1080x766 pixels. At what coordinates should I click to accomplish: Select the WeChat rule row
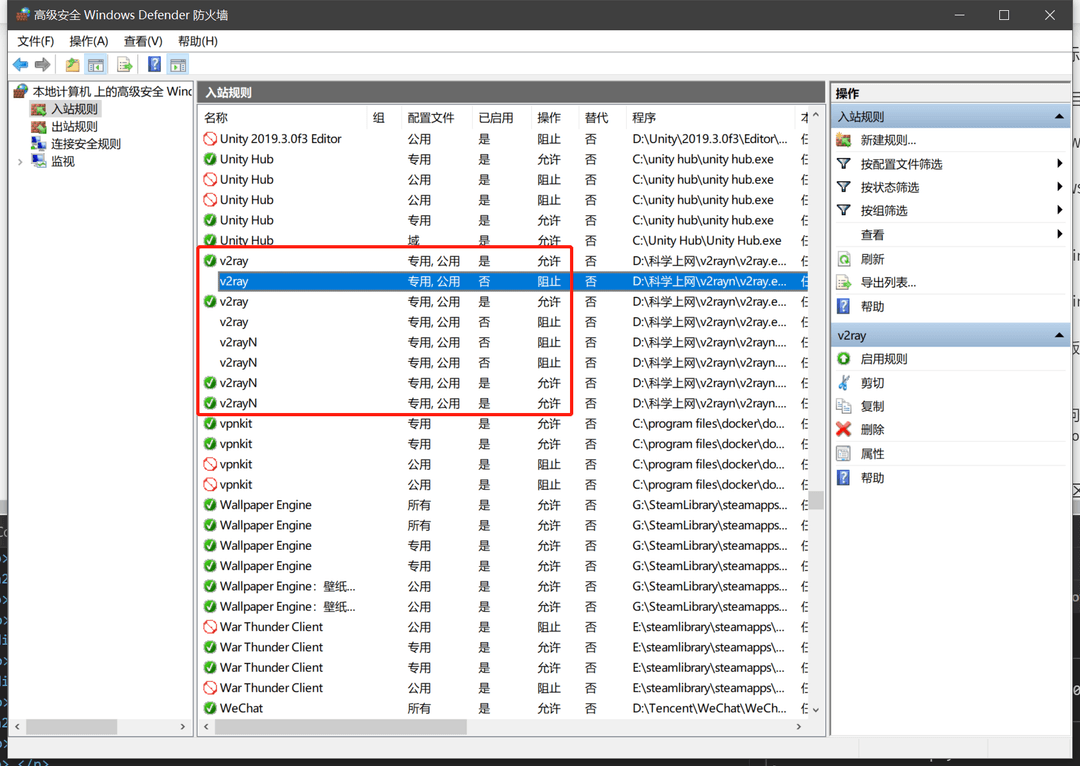click(504, 708)
